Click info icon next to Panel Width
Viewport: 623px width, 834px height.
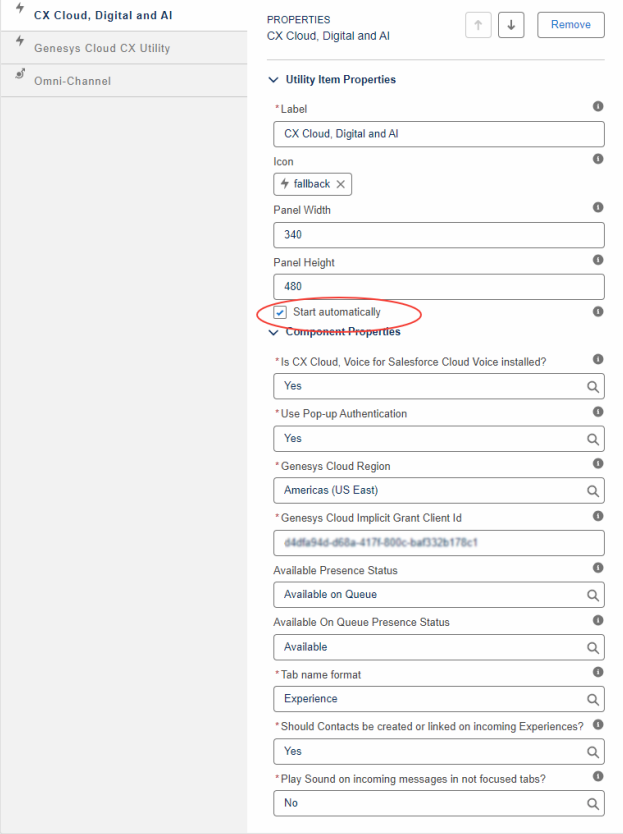point(598,208)
